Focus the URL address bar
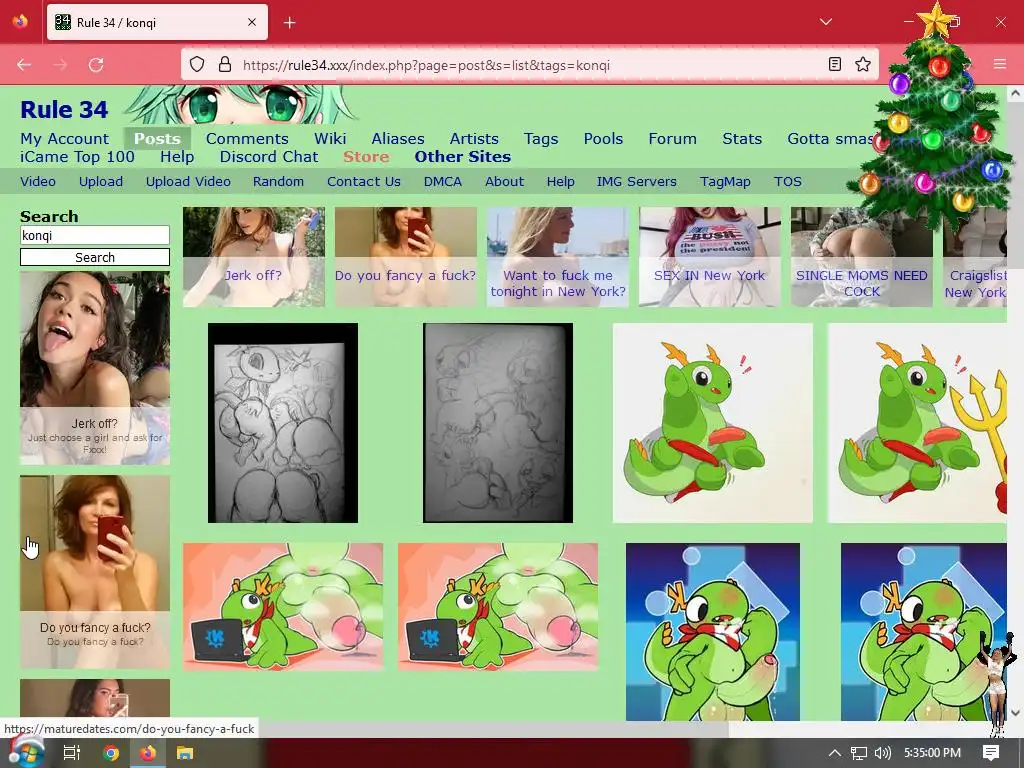 pos(529,65)
